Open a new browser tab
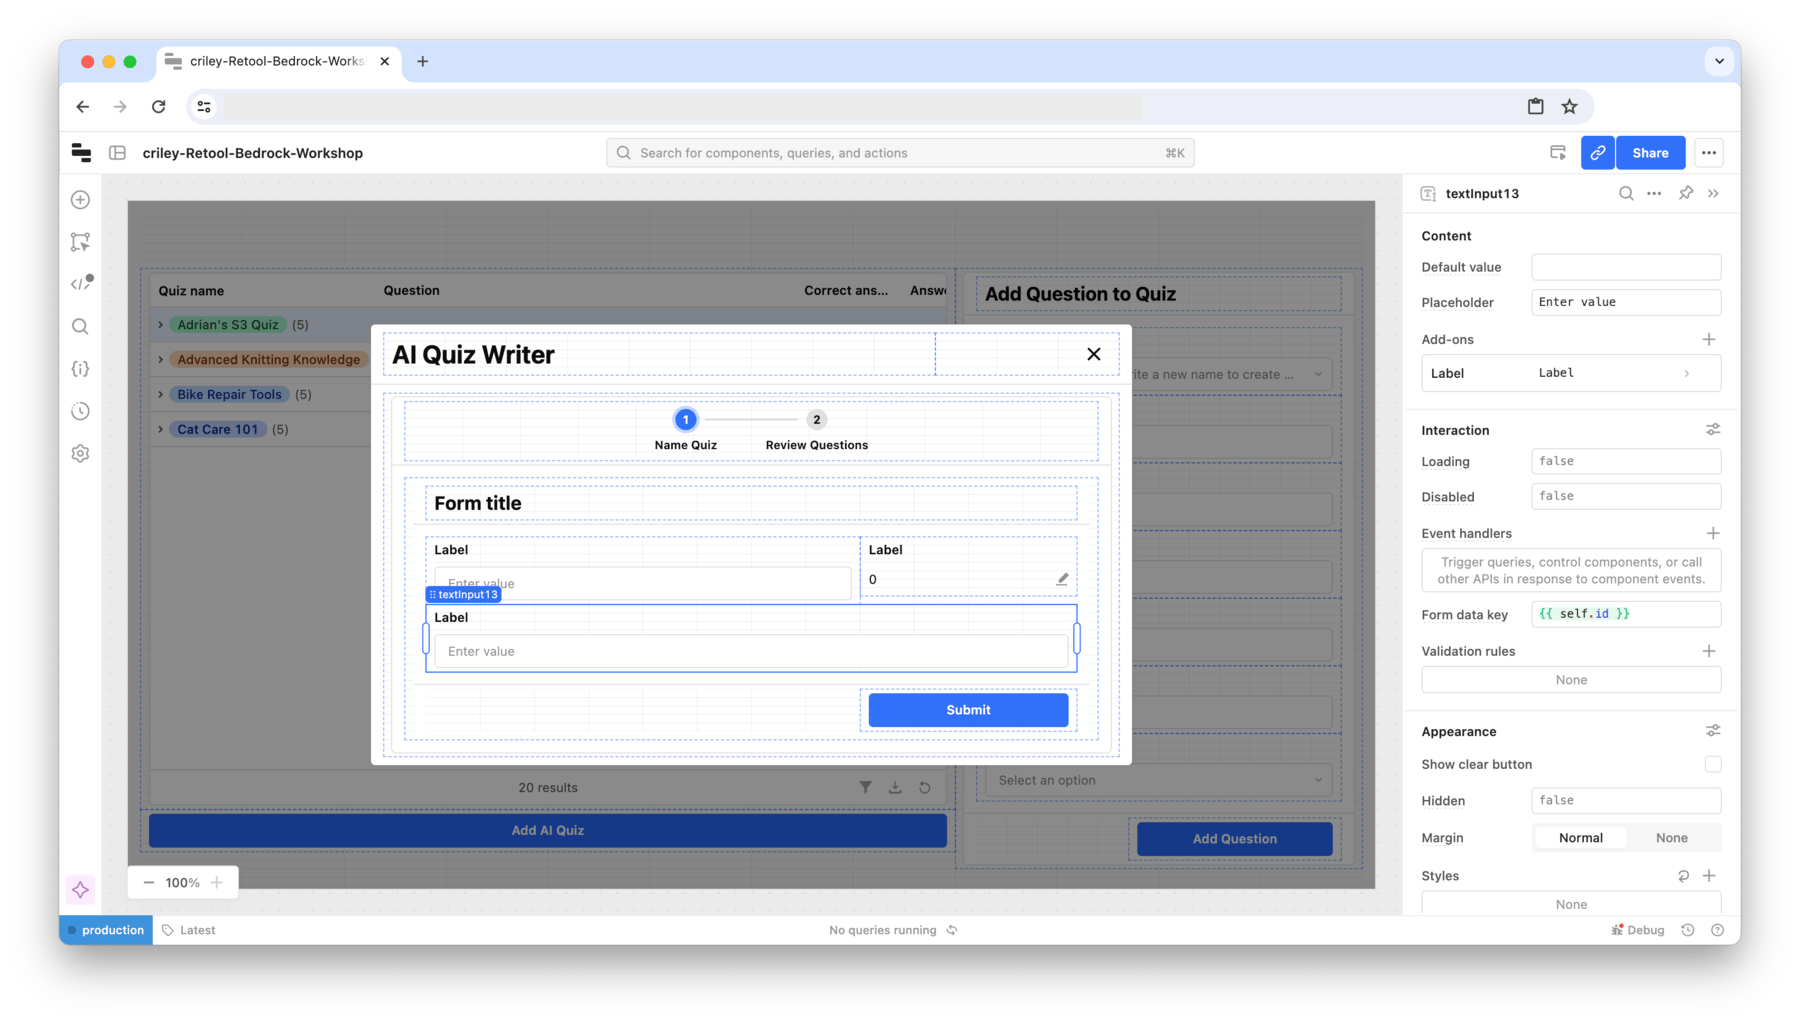This screenshot has height=1023, width=1800. tap(423, 61)
